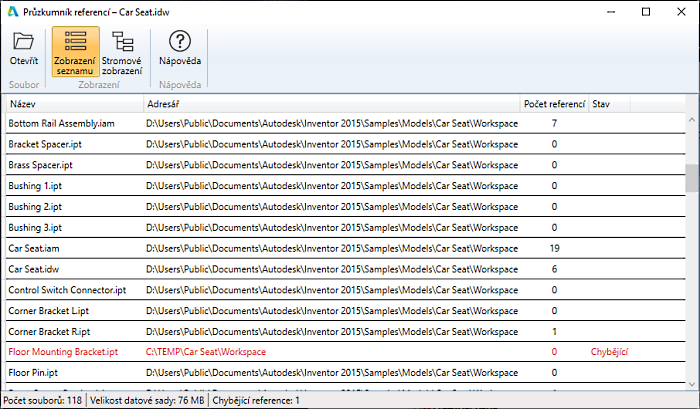Select Bushing 3.ipt row
The width and height of the screenshot is (700, 409).
point(346,227)
